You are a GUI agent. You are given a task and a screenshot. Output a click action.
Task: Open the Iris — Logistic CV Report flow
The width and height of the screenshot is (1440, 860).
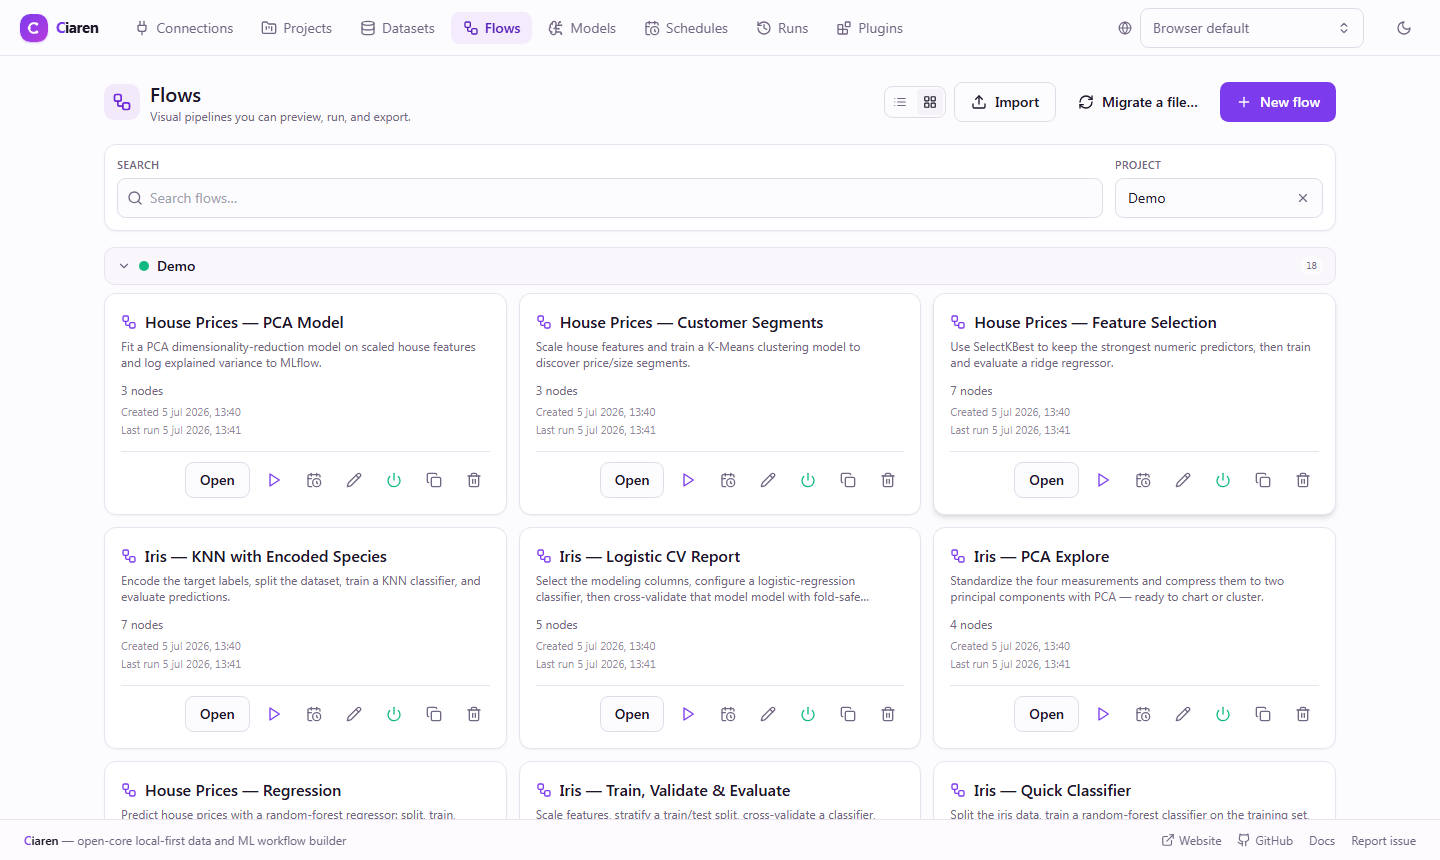(632, 714)
